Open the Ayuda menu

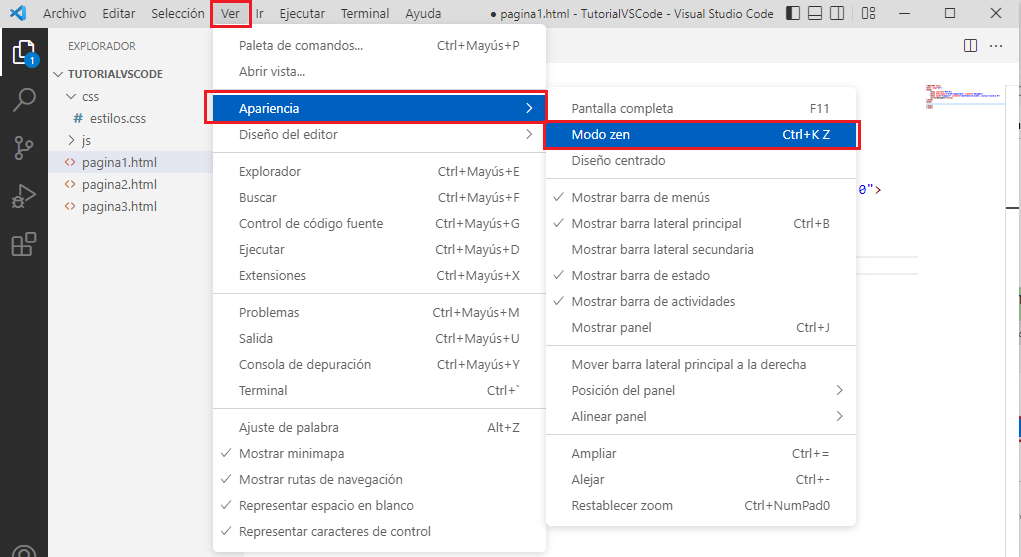(x=423, y=13)
